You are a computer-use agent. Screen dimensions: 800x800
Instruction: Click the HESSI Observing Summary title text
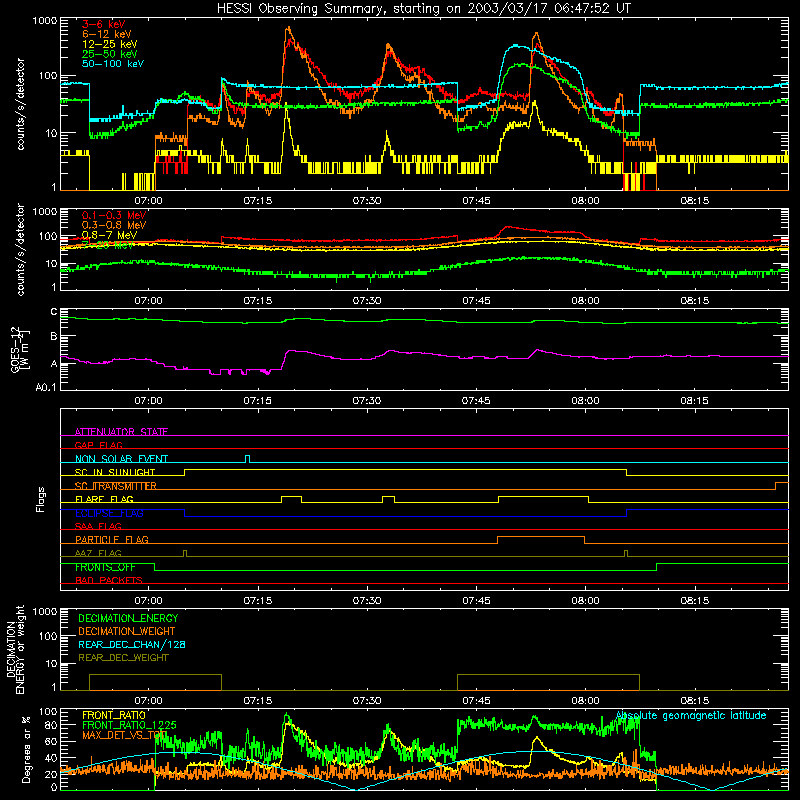(x=424, y=8)
